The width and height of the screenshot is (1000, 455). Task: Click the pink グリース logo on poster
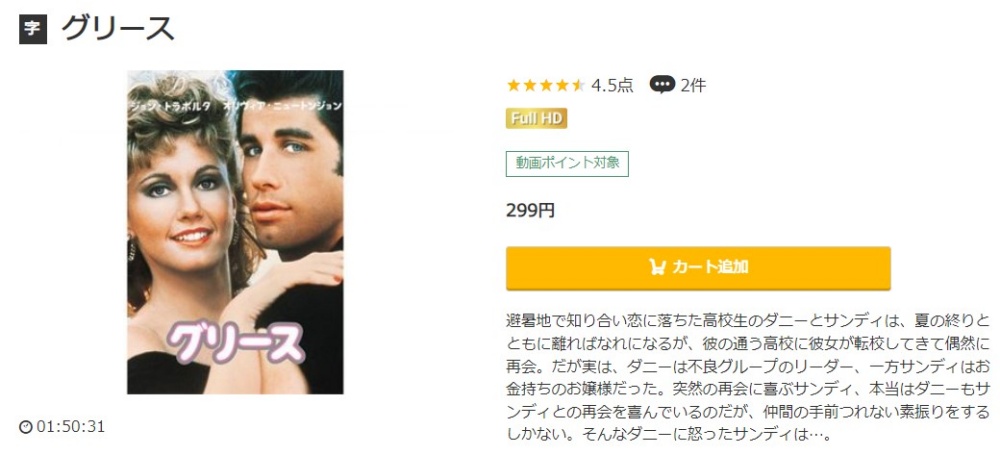point(235,343)
